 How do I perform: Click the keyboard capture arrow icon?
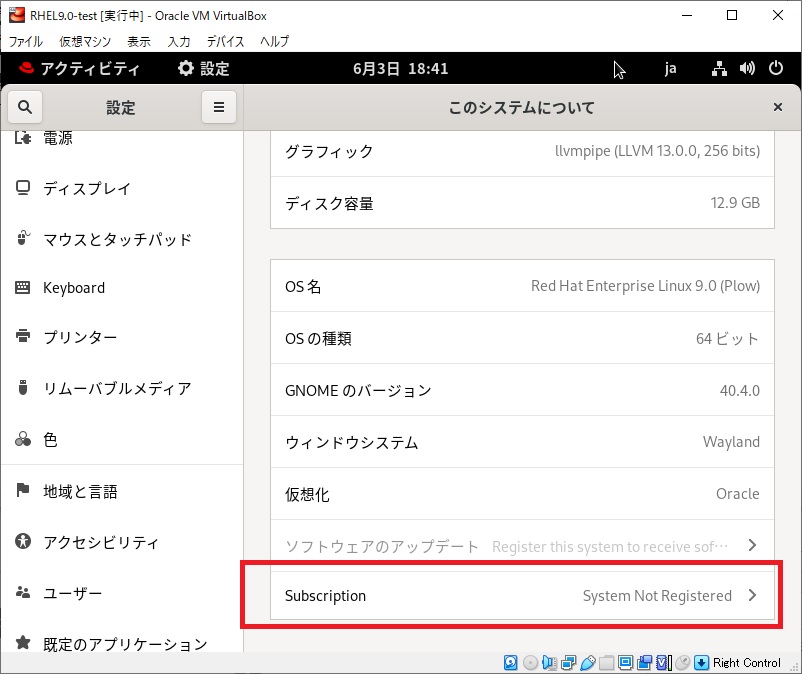(x=701, y=663)
